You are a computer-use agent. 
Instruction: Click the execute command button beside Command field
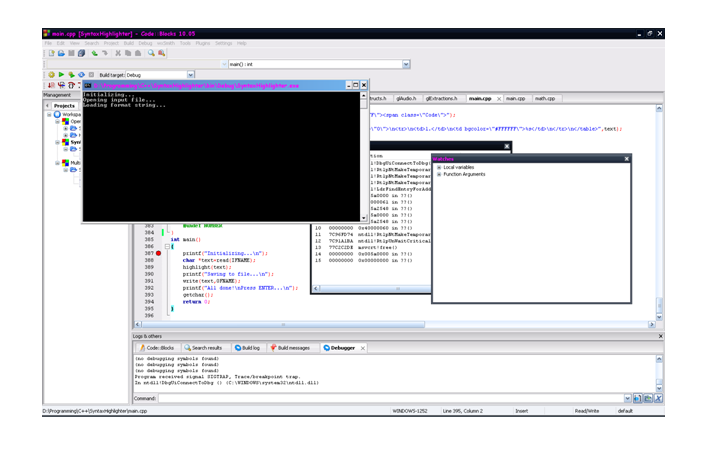(637, 398)
